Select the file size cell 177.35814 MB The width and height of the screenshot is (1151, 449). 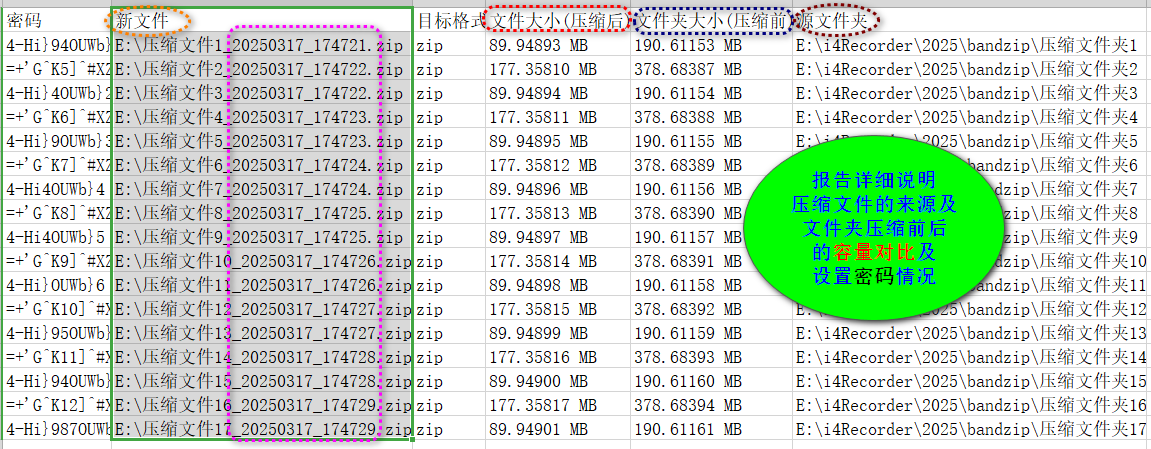[x=558, y=261]
